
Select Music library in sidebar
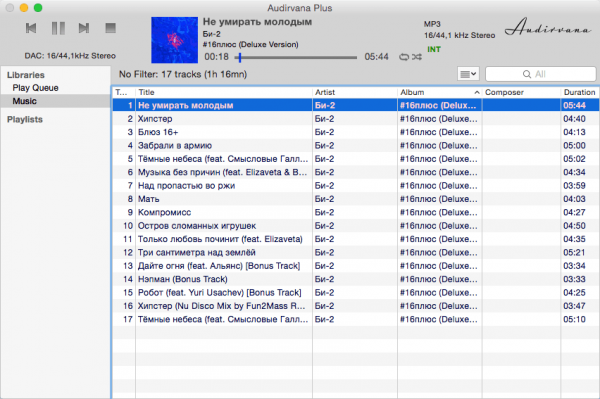pos(24,101)
